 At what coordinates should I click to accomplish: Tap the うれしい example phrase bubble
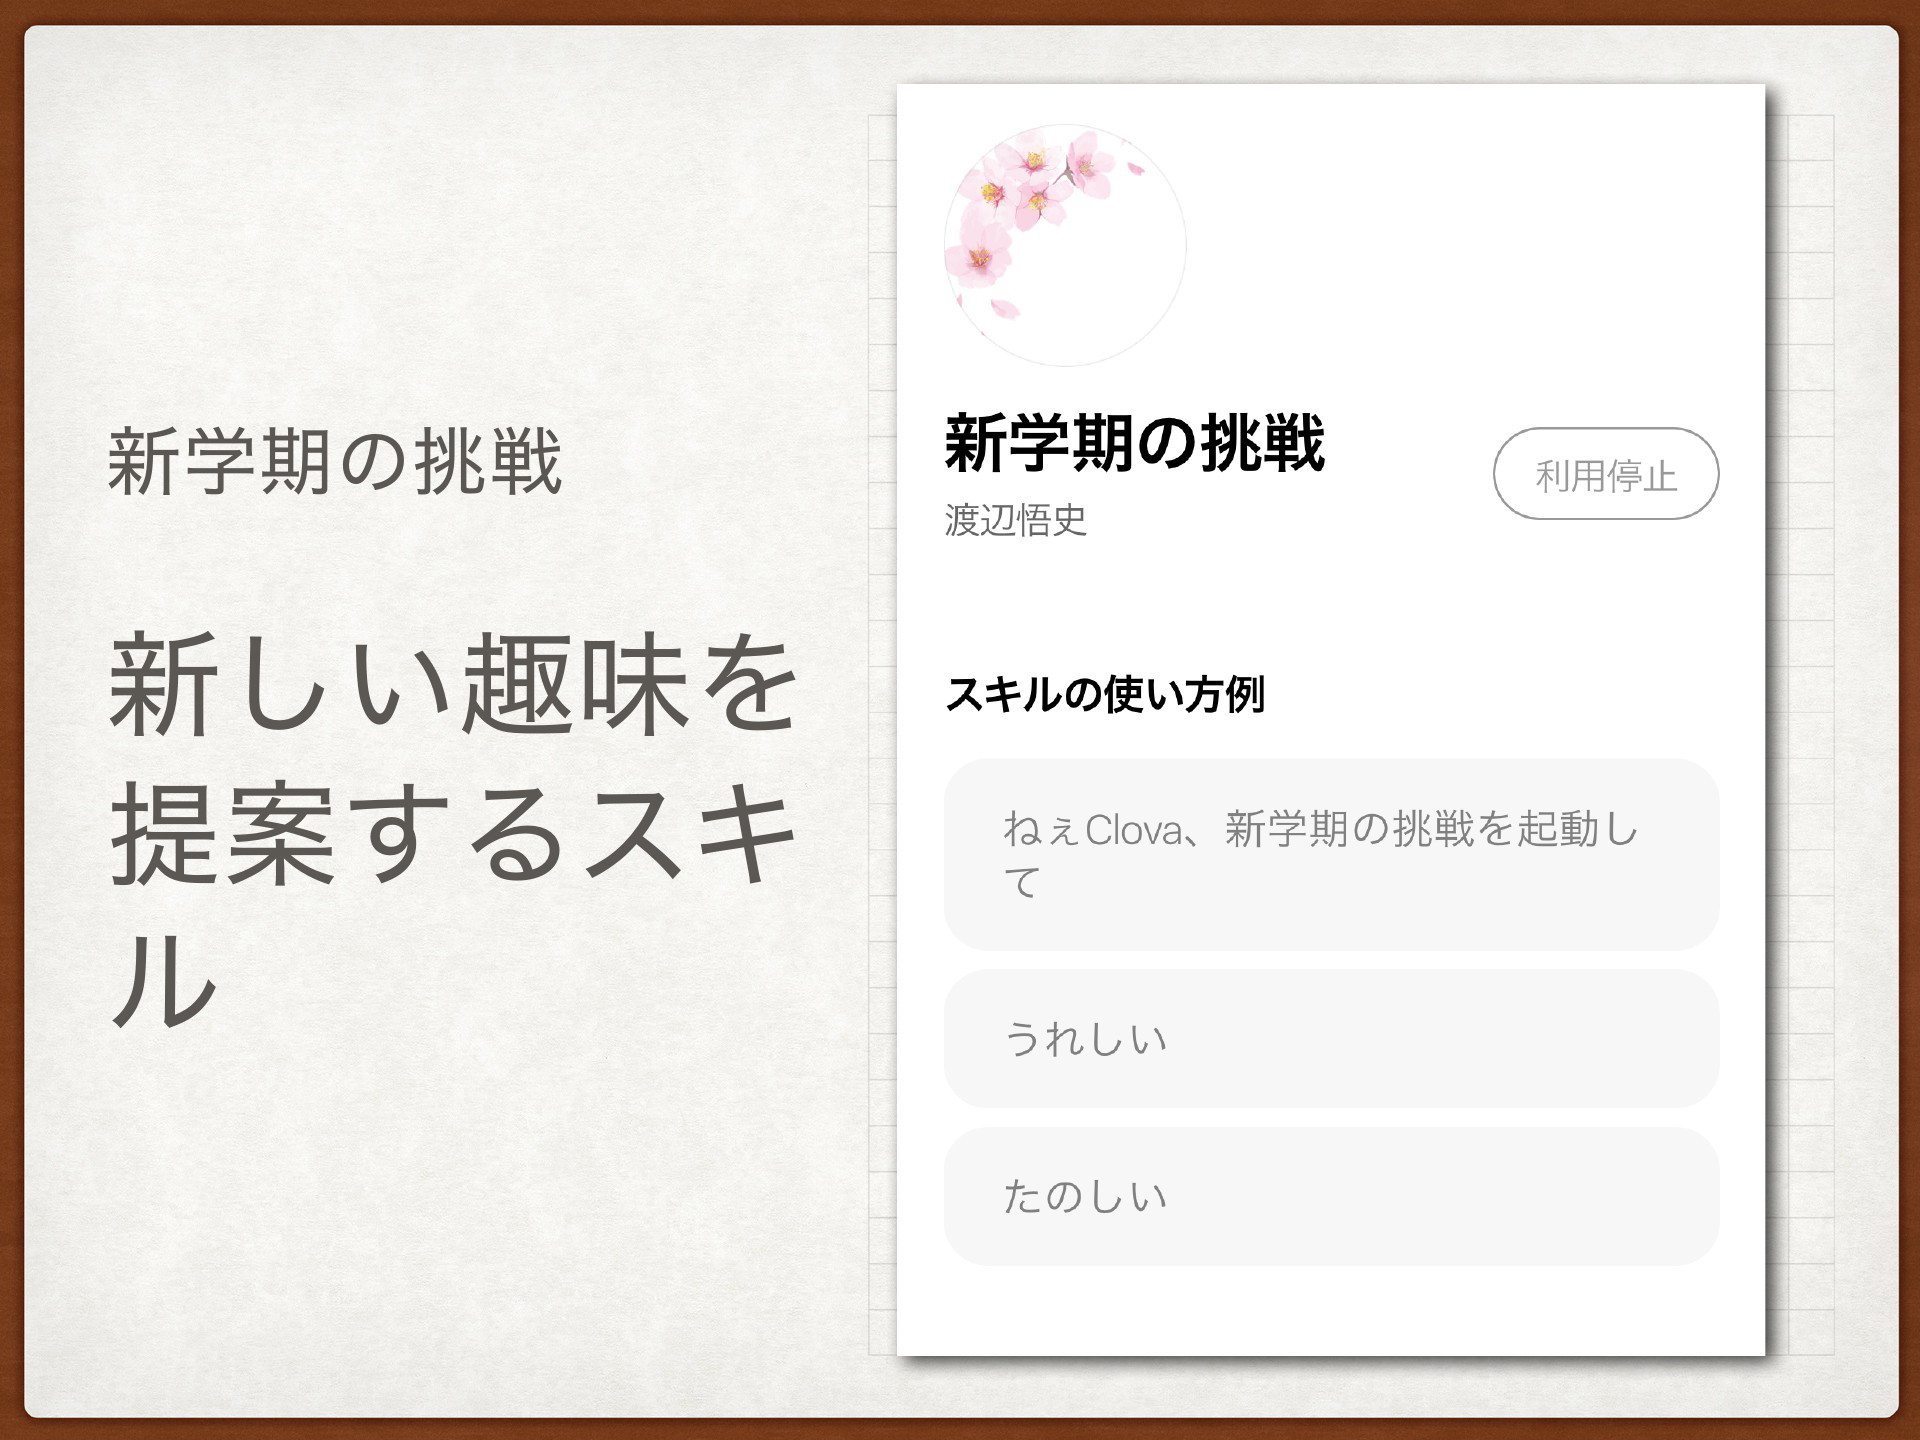coord(1331,1038)
